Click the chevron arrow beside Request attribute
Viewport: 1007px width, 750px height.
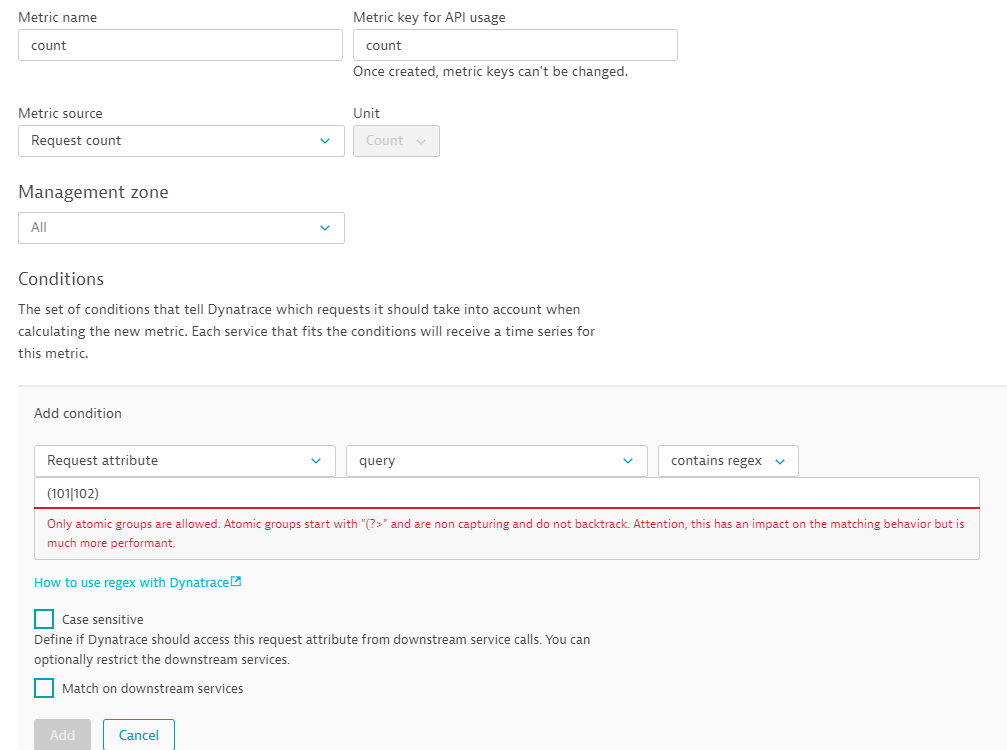click(316, 461)
